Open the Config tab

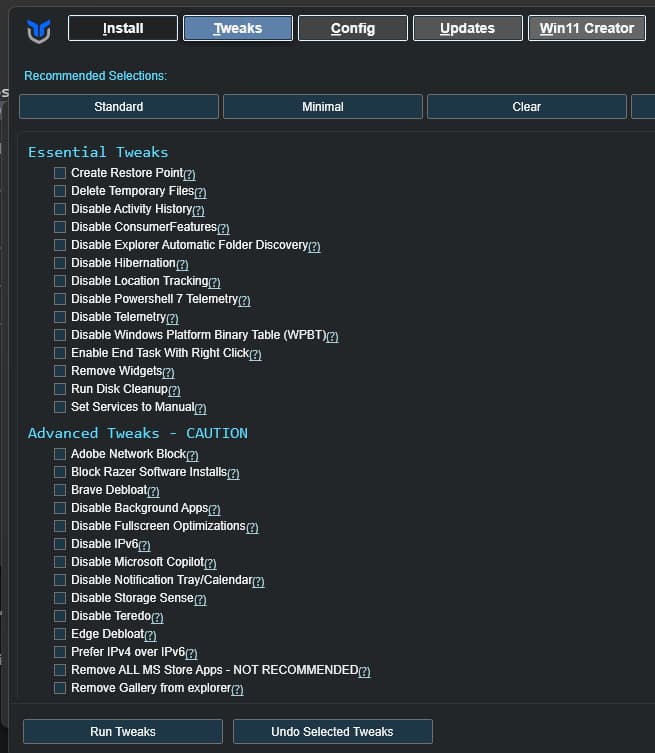[353, 28]
